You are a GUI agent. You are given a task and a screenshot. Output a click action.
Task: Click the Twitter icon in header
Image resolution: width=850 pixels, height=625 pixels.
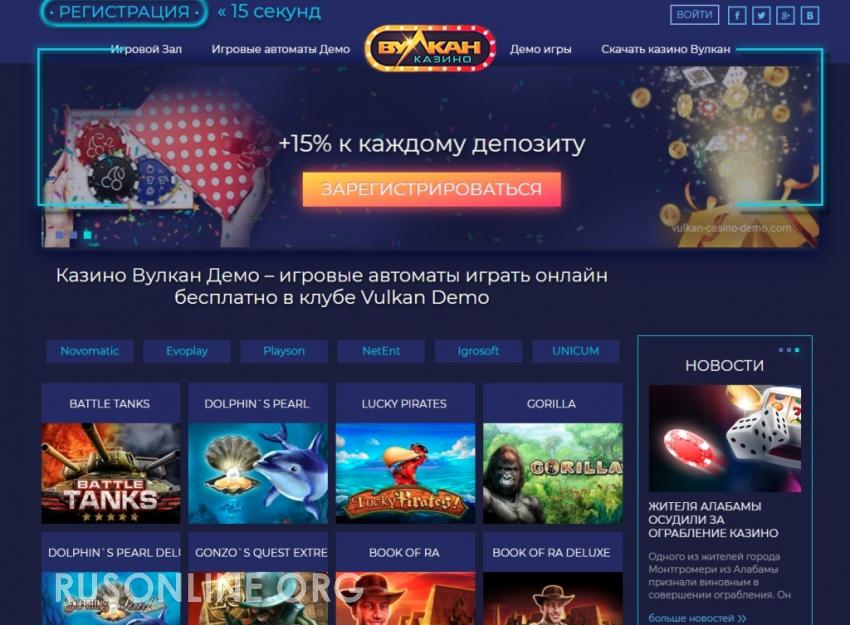tap(761, 15)
